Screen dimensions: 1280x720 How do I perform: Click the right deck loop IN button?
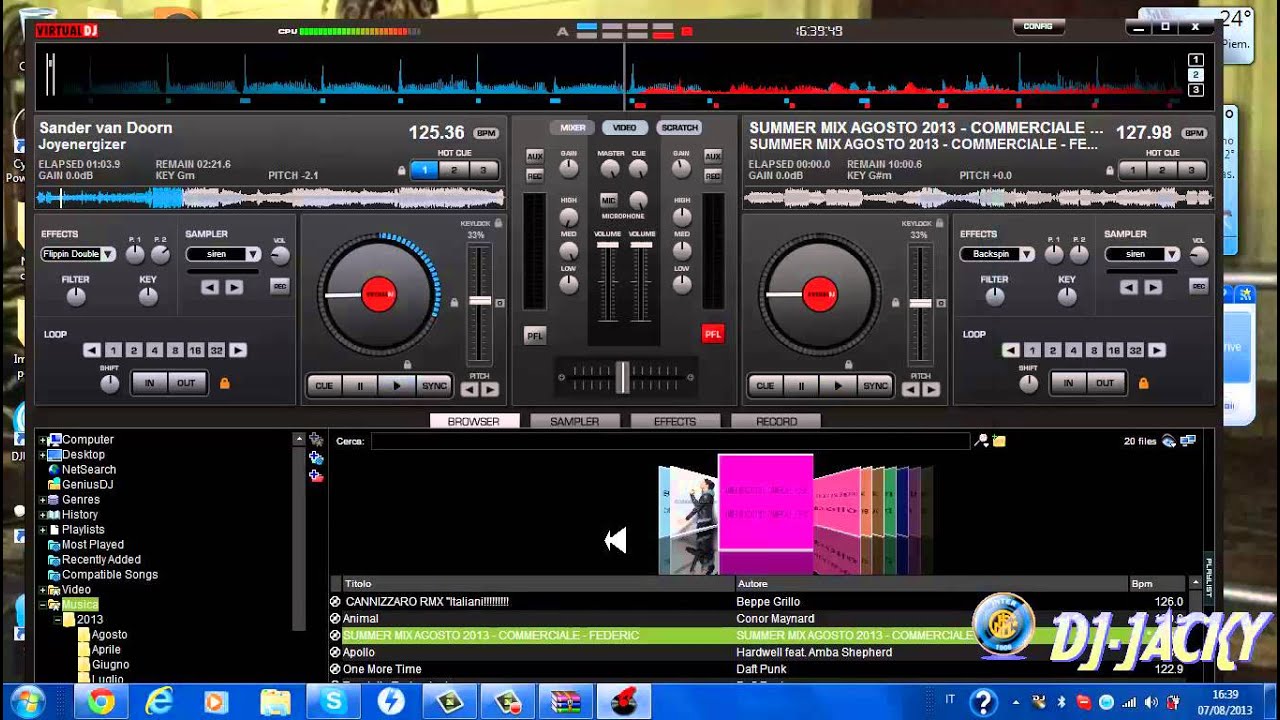tap(1068, 383)
